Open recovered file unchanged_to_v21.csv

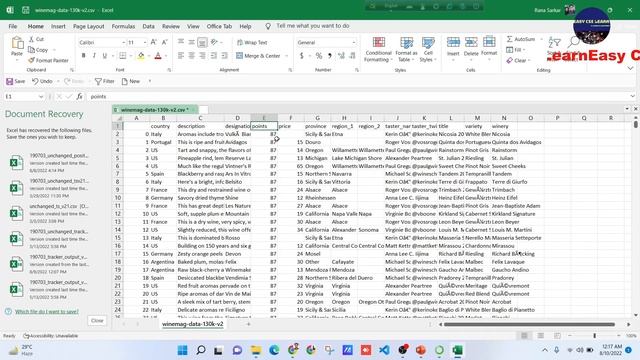[49, 213]
